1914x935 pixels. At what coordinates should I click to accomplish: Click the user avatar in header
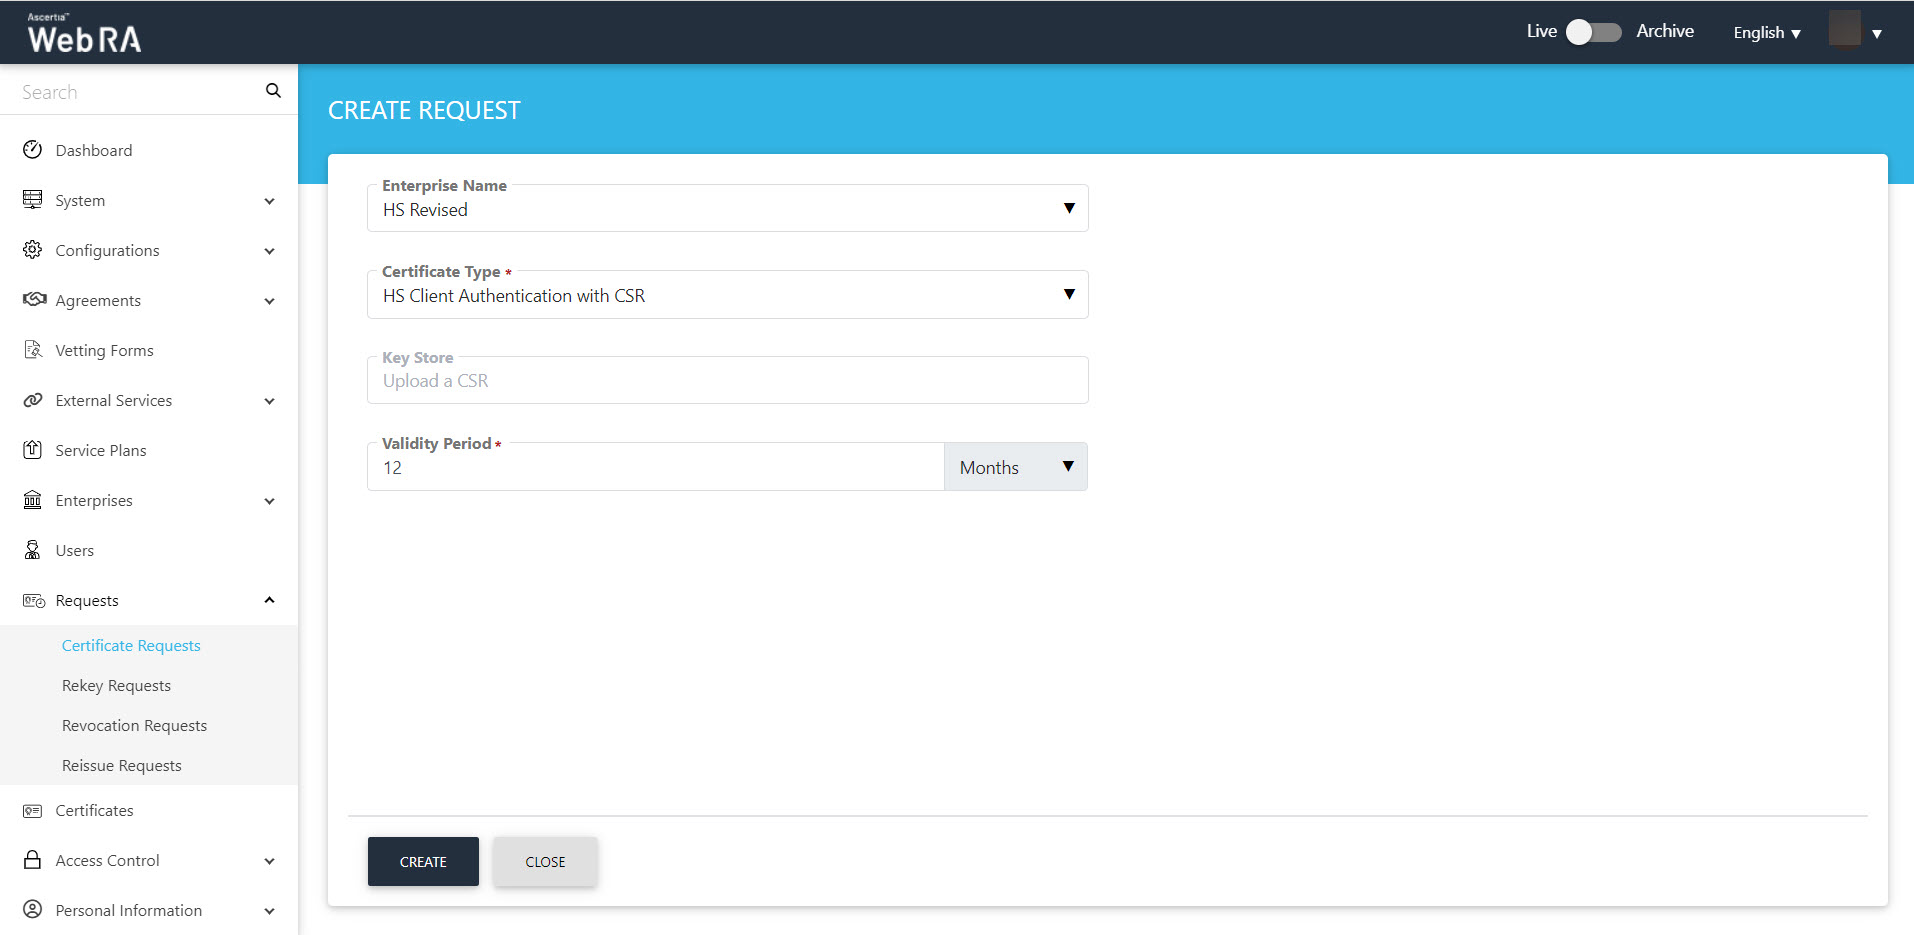(1845, 28)
